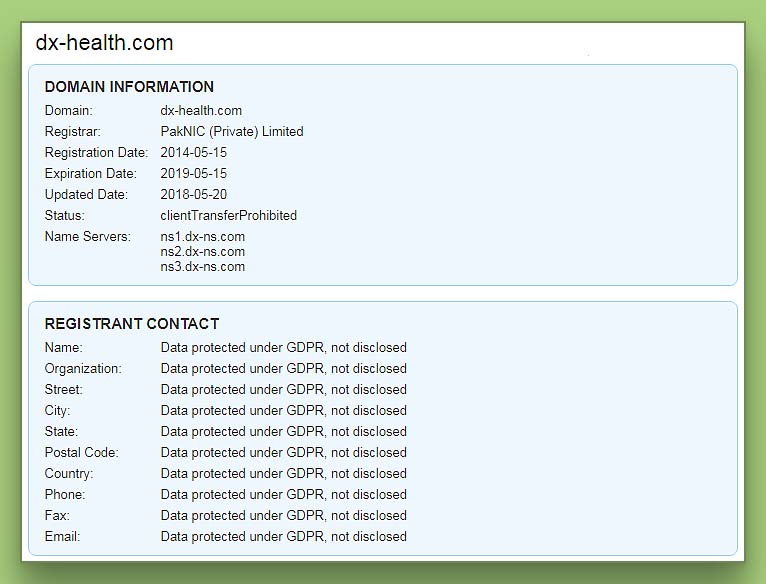Screen dimensions: 766x584
Task: Click the dx-health.com Domain value
Action: click(x=201, y=111)
